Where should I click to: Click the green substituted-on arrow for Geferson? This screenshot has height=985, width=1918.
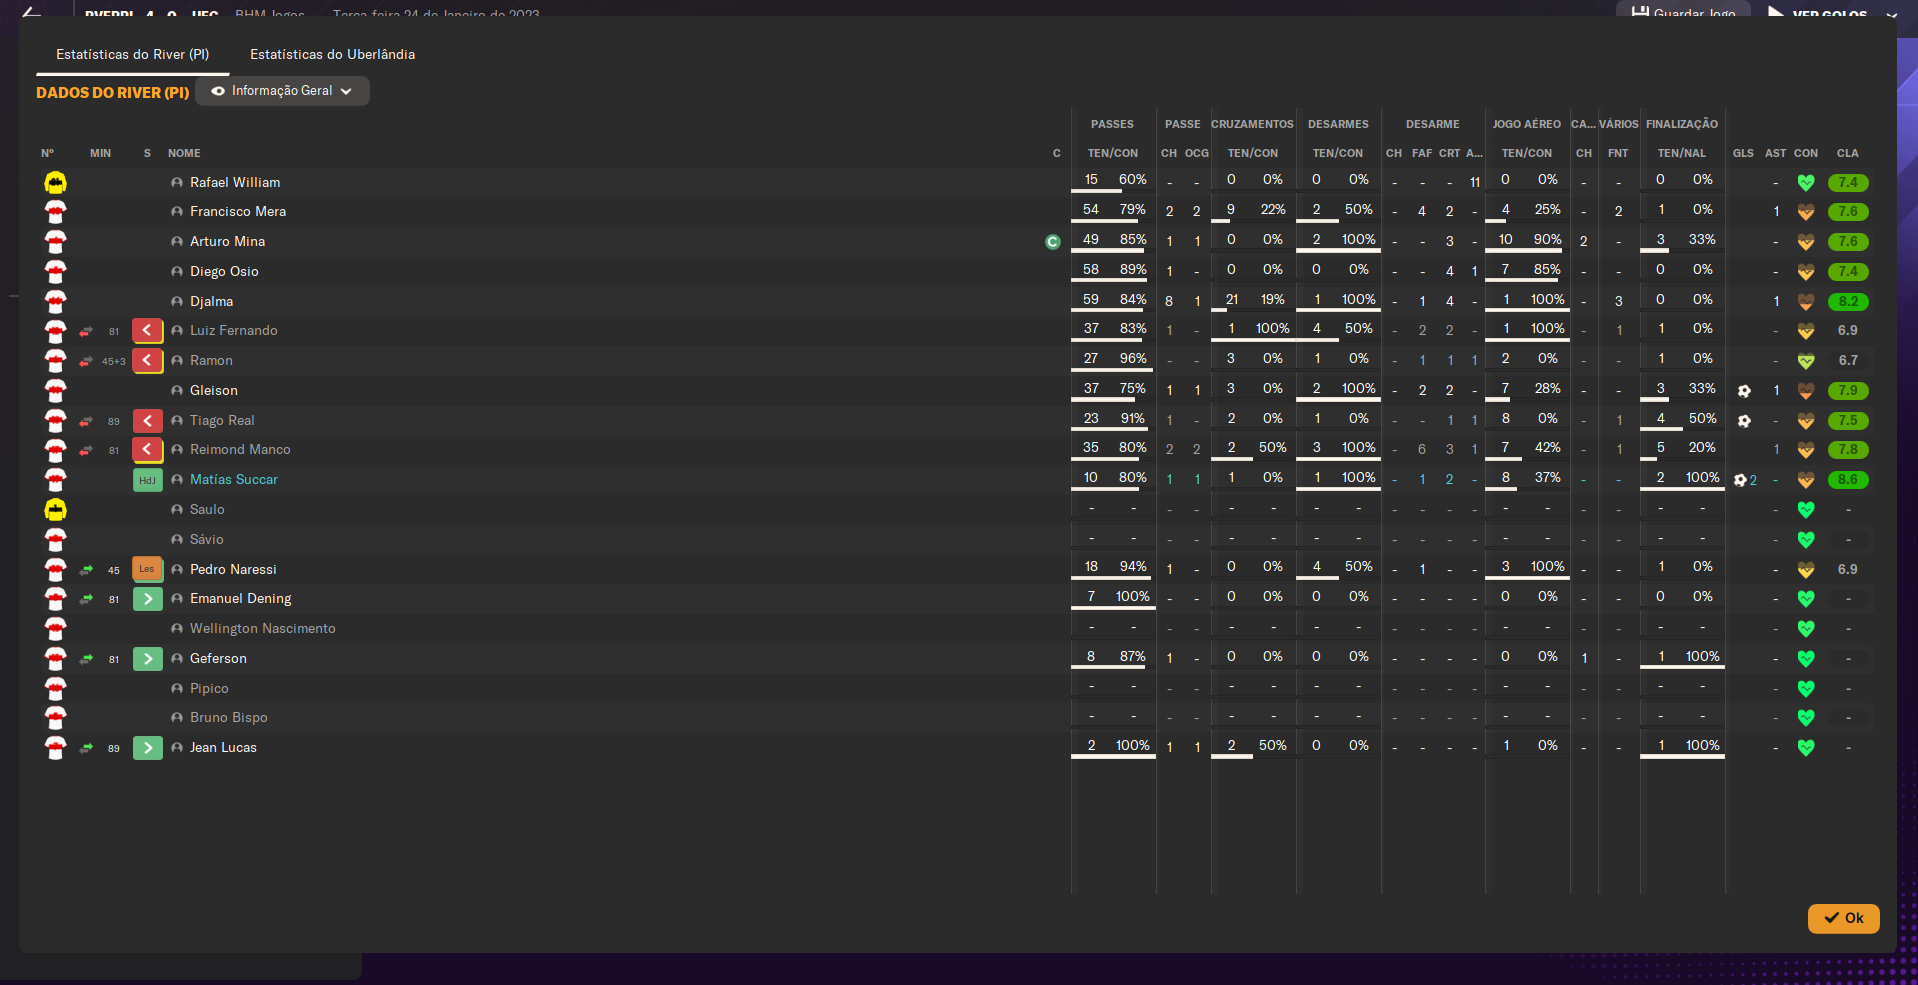(148, 658)
